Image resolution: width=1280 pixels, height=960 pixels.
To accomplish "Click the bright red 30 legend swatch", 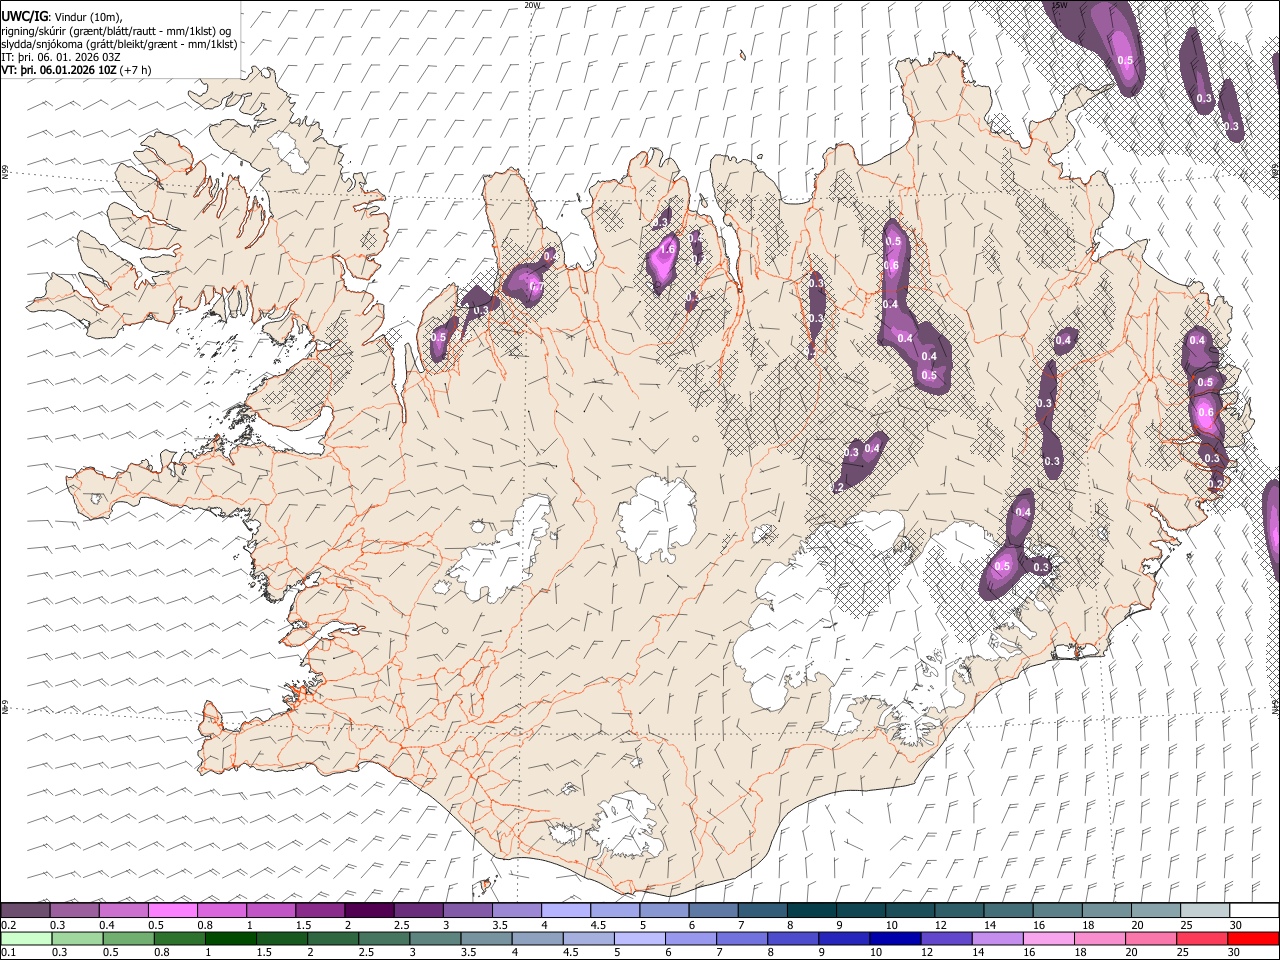I will 1253,938.
